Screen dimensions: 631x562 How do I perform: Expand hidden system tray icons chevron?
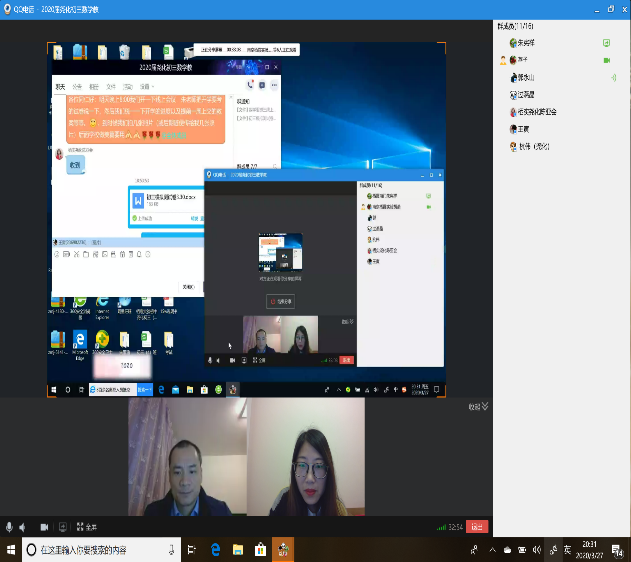[x=492, y=550]
